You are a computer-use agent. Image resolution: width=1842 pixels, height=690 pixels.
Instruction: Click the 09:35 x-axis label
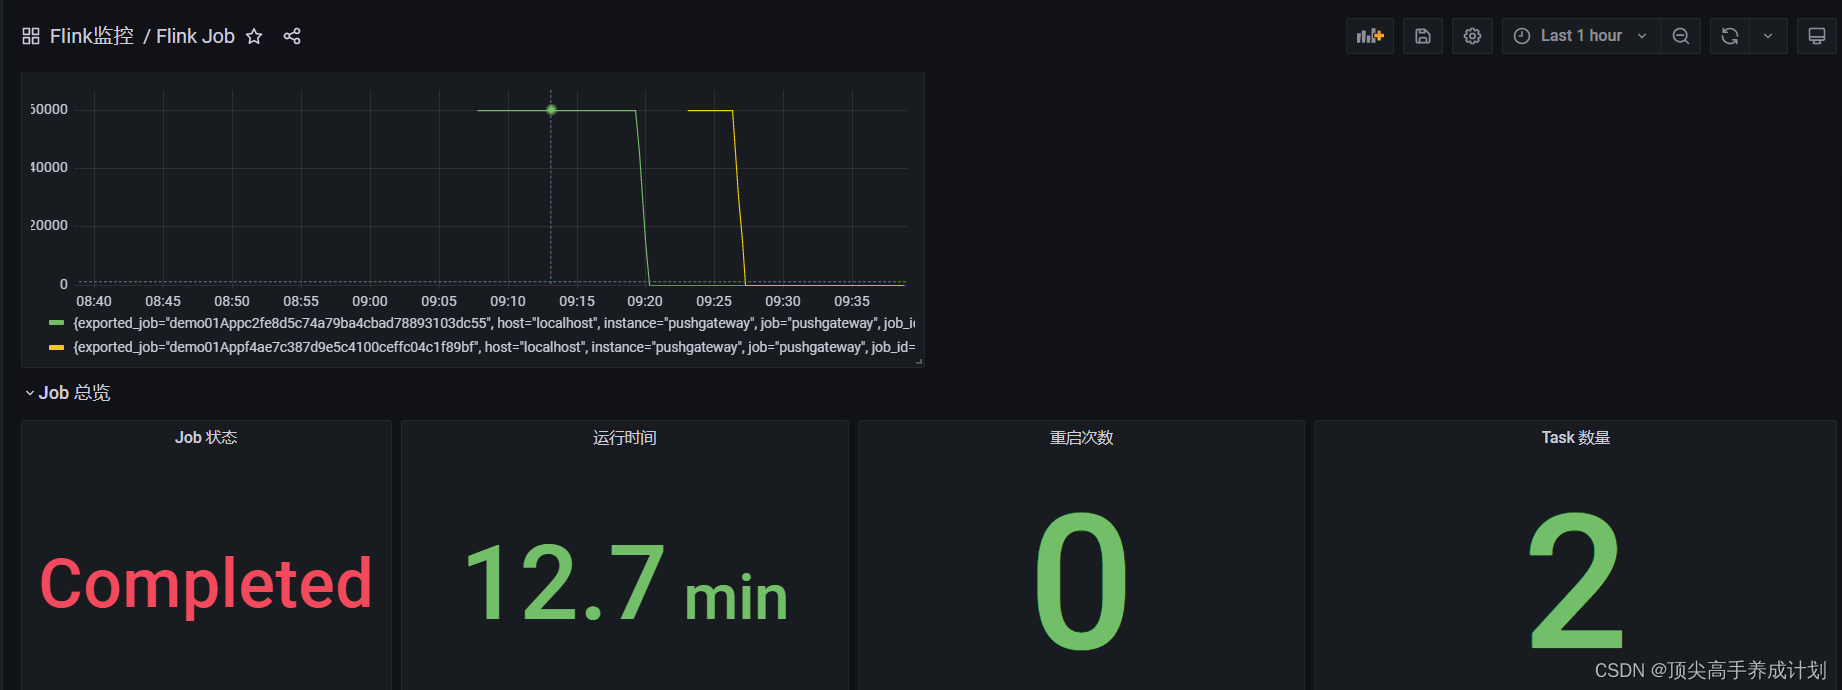pos(852,301)
